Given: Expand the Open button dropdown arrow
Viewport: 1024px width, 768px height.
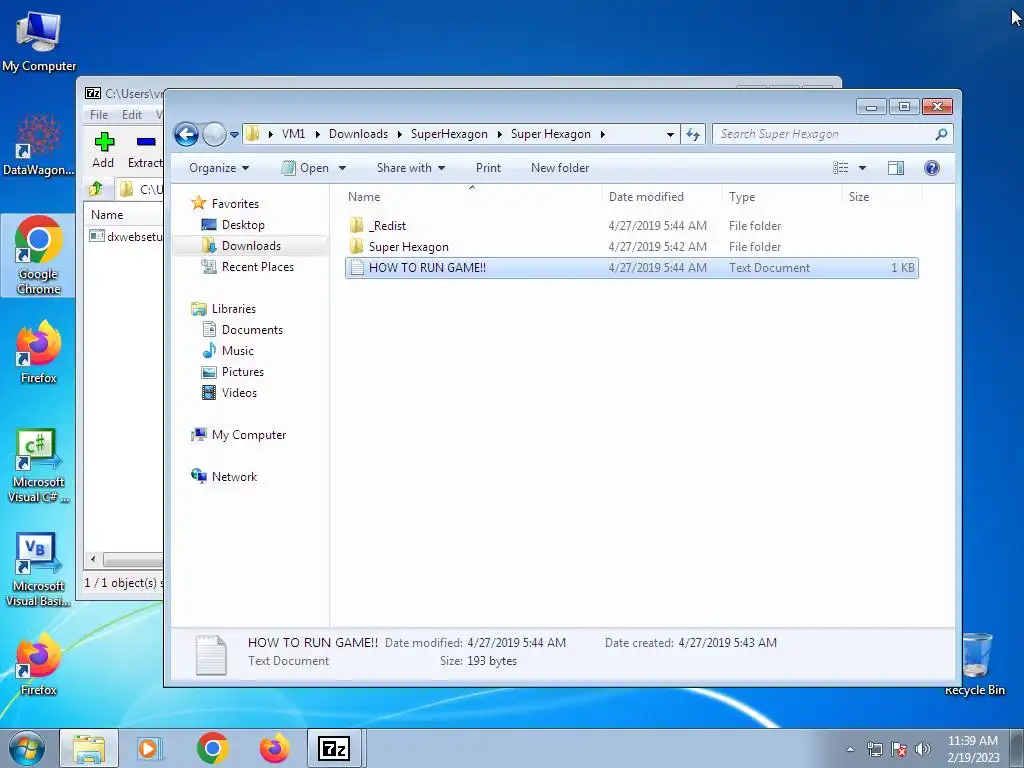Looking at the screenshot, I should coord(342,168).
